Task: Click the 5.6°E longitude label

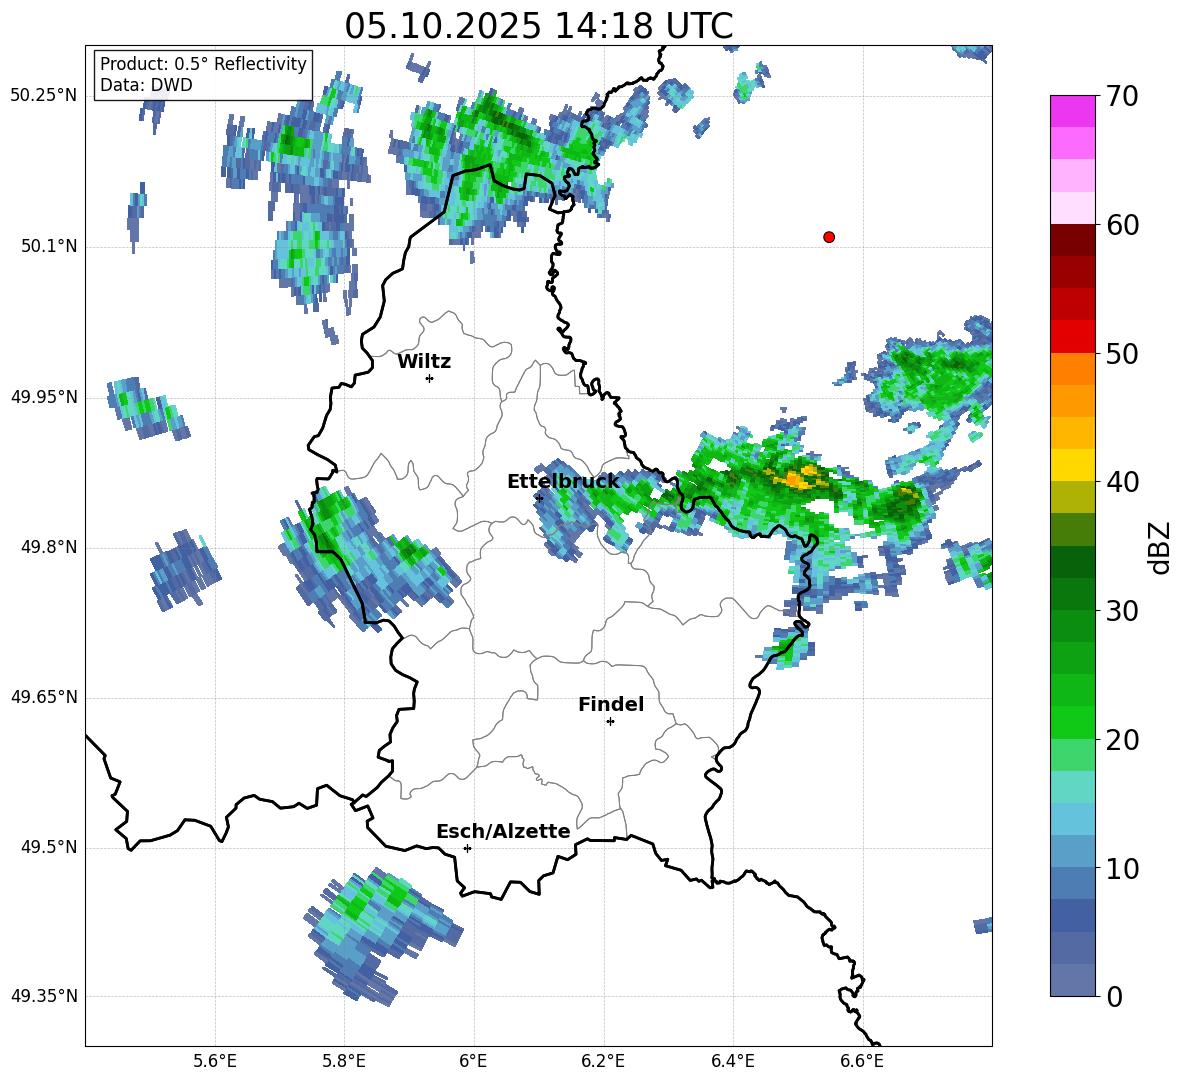Action: [x=215, y=1061]
